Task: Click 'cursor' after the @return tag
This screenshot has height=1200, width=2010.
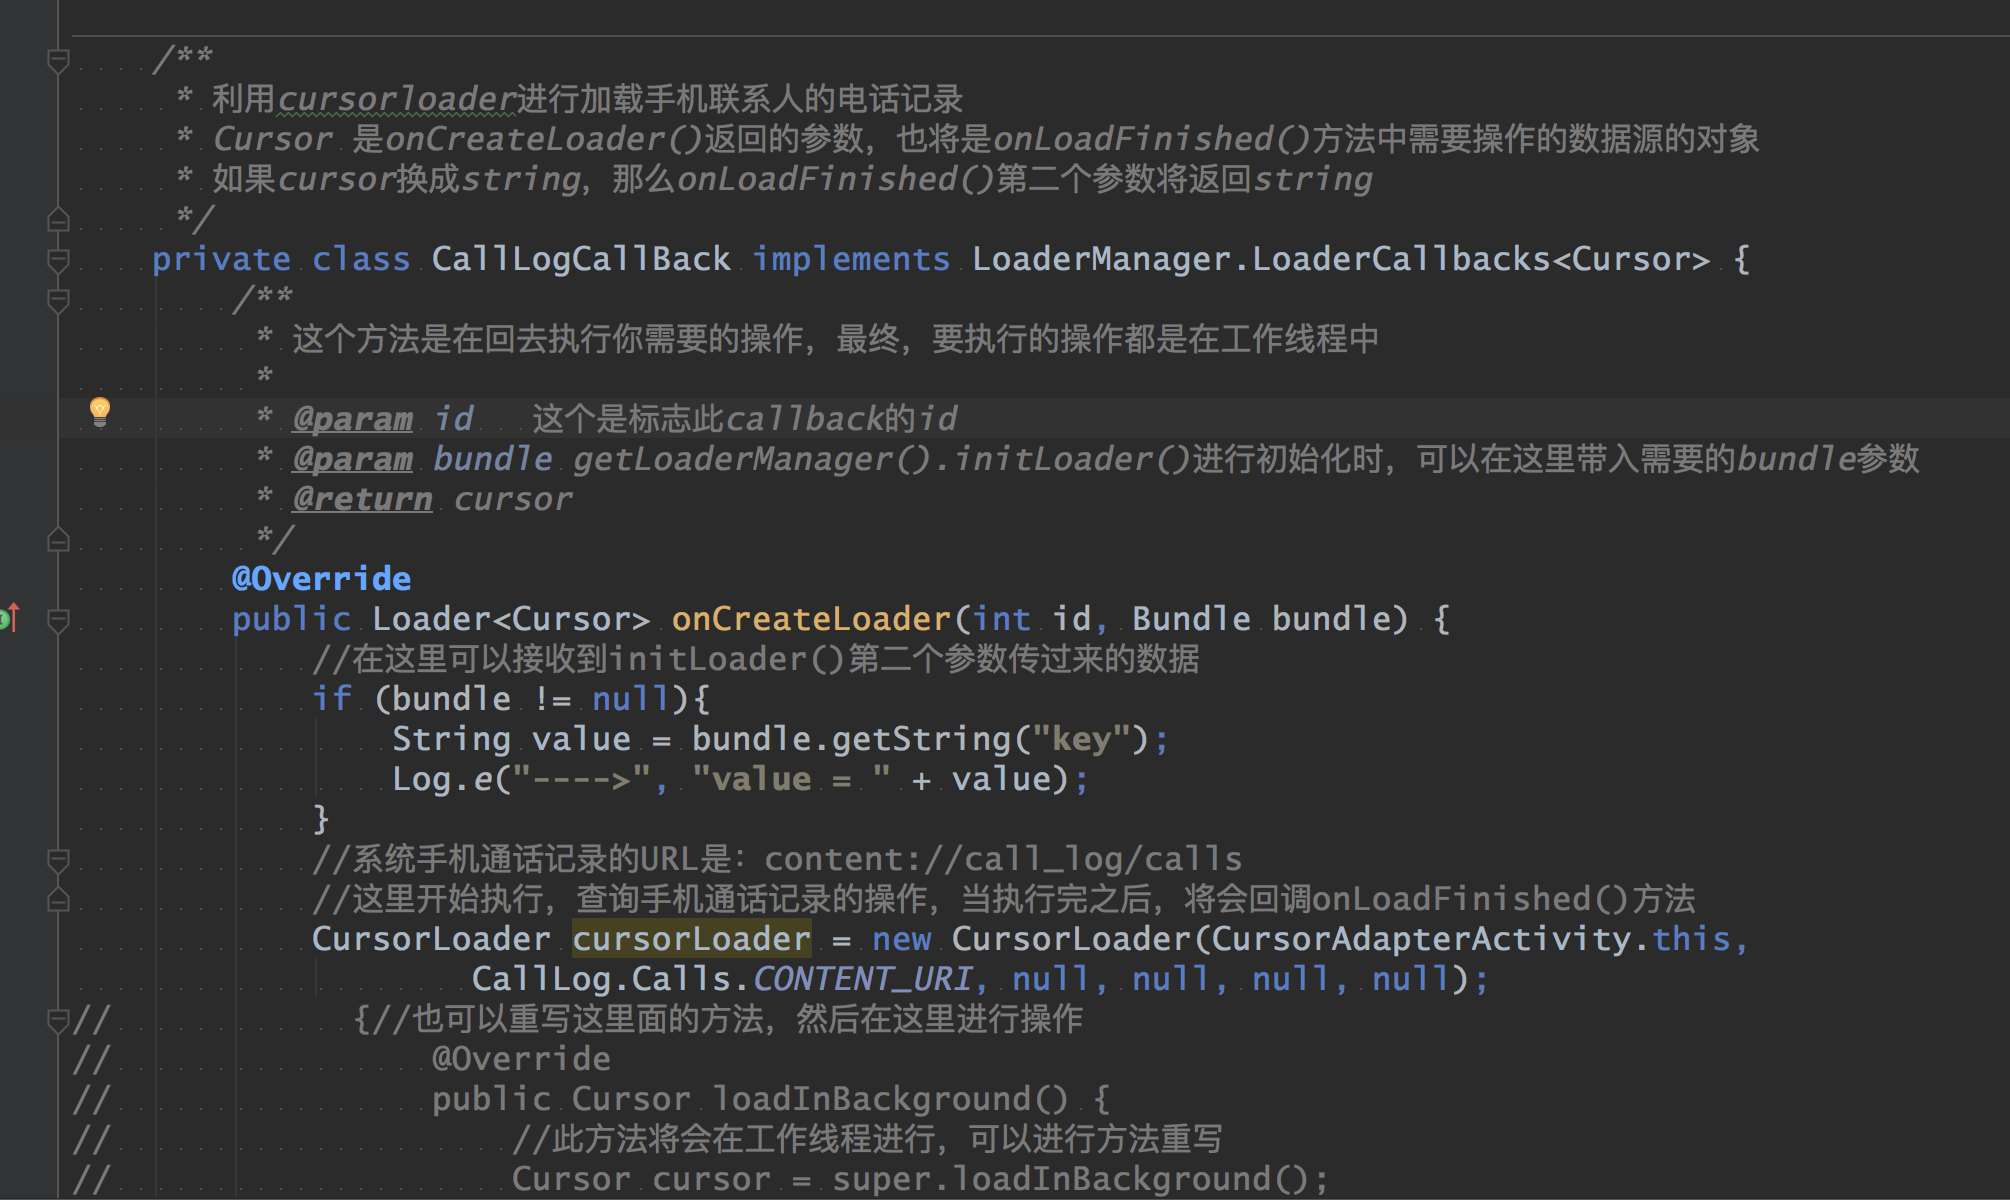Action: [x=512, y=499]
